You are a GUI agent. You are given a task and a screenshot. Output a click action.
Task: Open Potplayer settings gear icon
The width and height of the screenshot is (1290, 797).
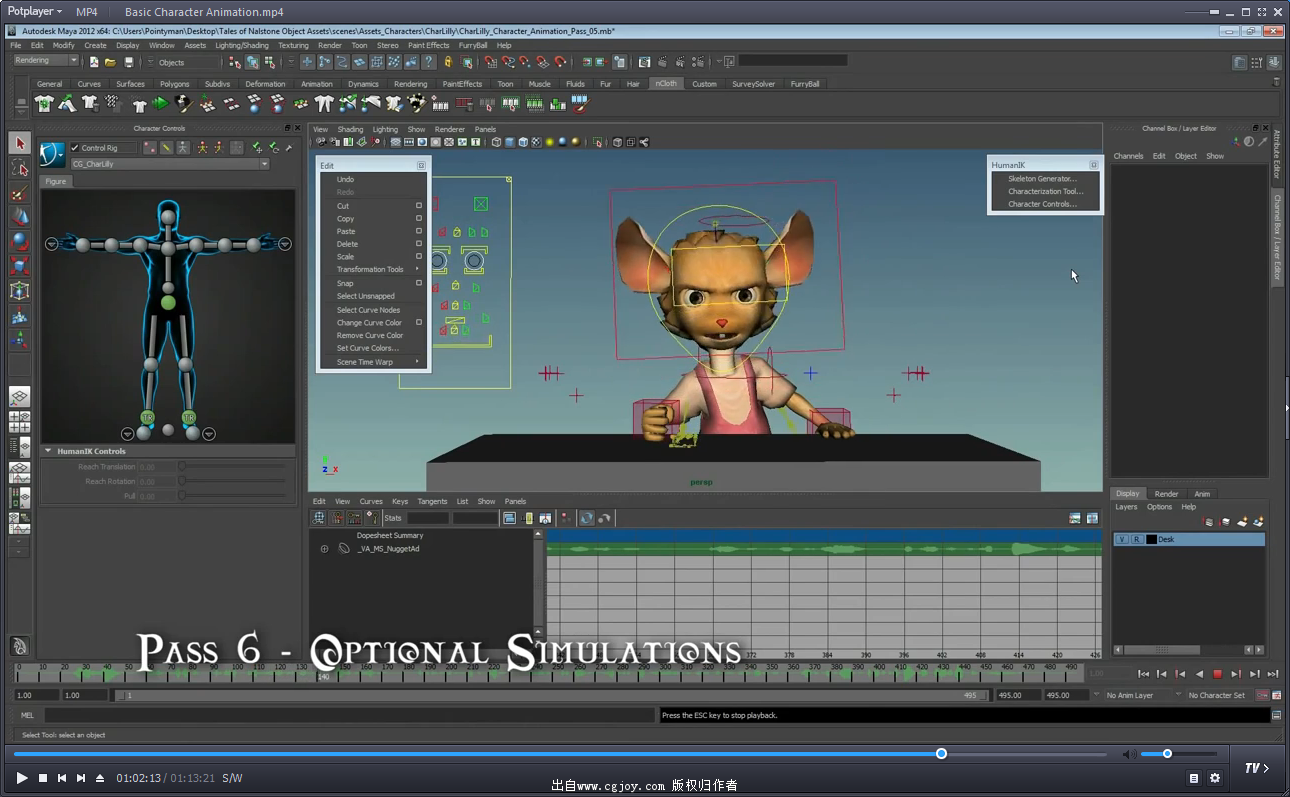[x=1215, y=778]
